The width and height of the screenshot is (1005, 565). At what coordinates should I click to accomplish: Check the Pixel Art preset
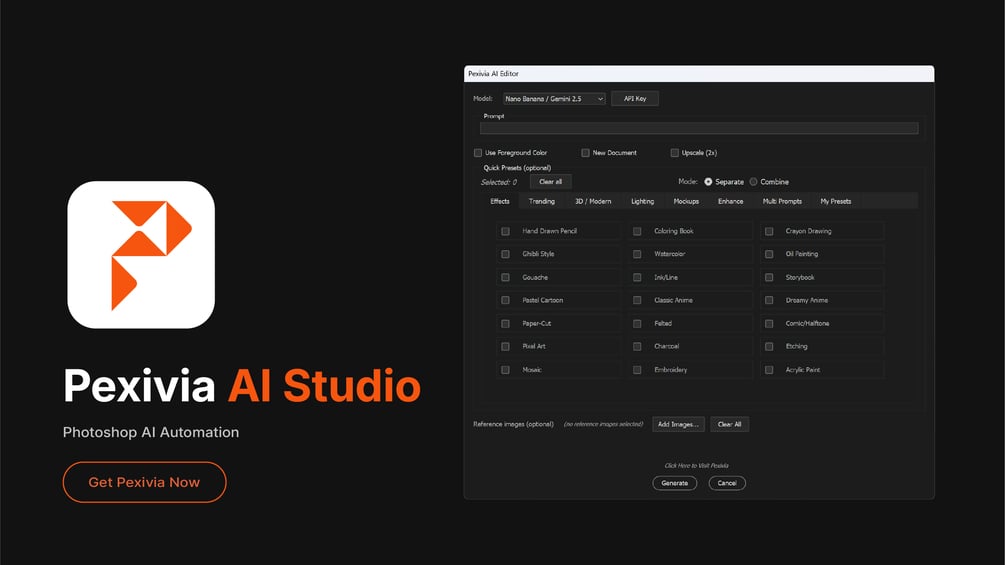click(505, 347)
